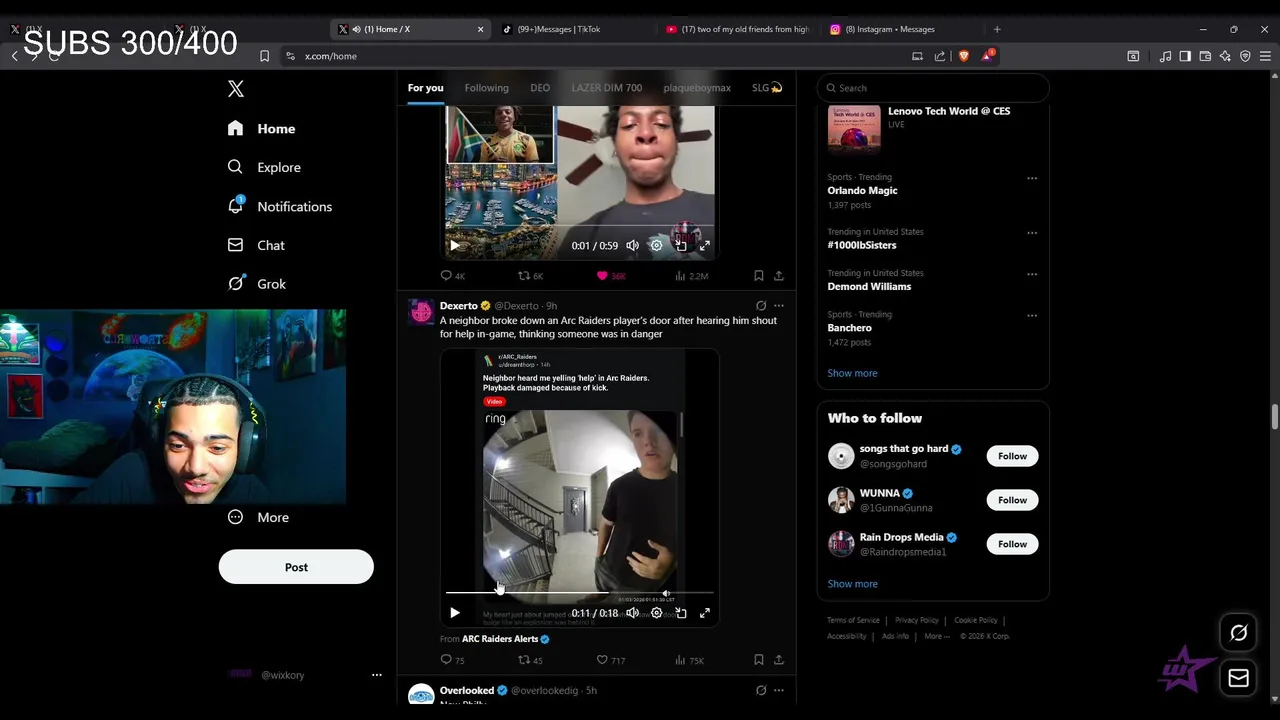Show more trending topics
Viewport: 1280px width, 720px height.
[852, 373]
